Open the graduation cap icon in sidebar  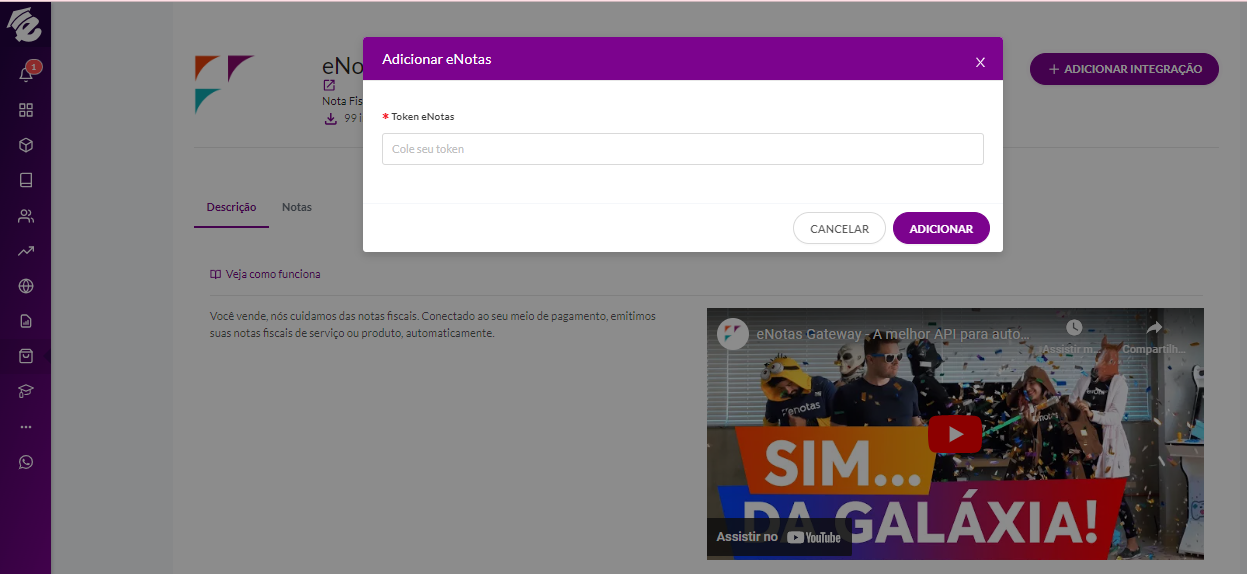coord(26,391)
